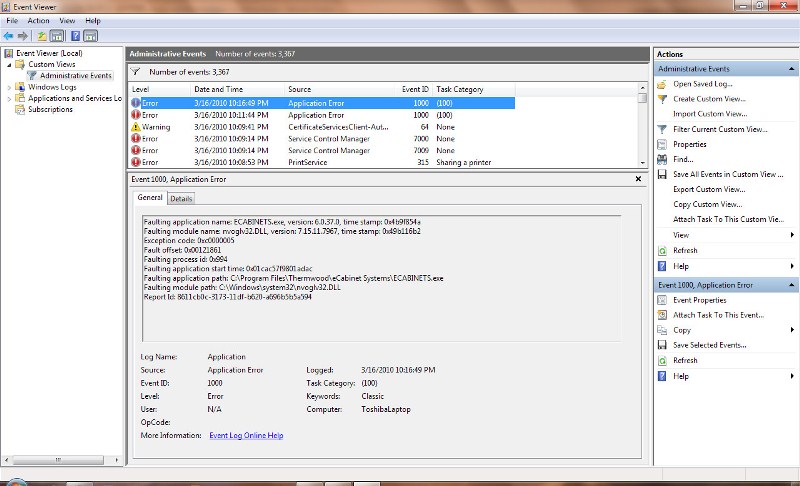This screenshot has width=800, height=486.
Task: Select the Service Control Manager event 7009 row
Action: [x=321, y=150]
